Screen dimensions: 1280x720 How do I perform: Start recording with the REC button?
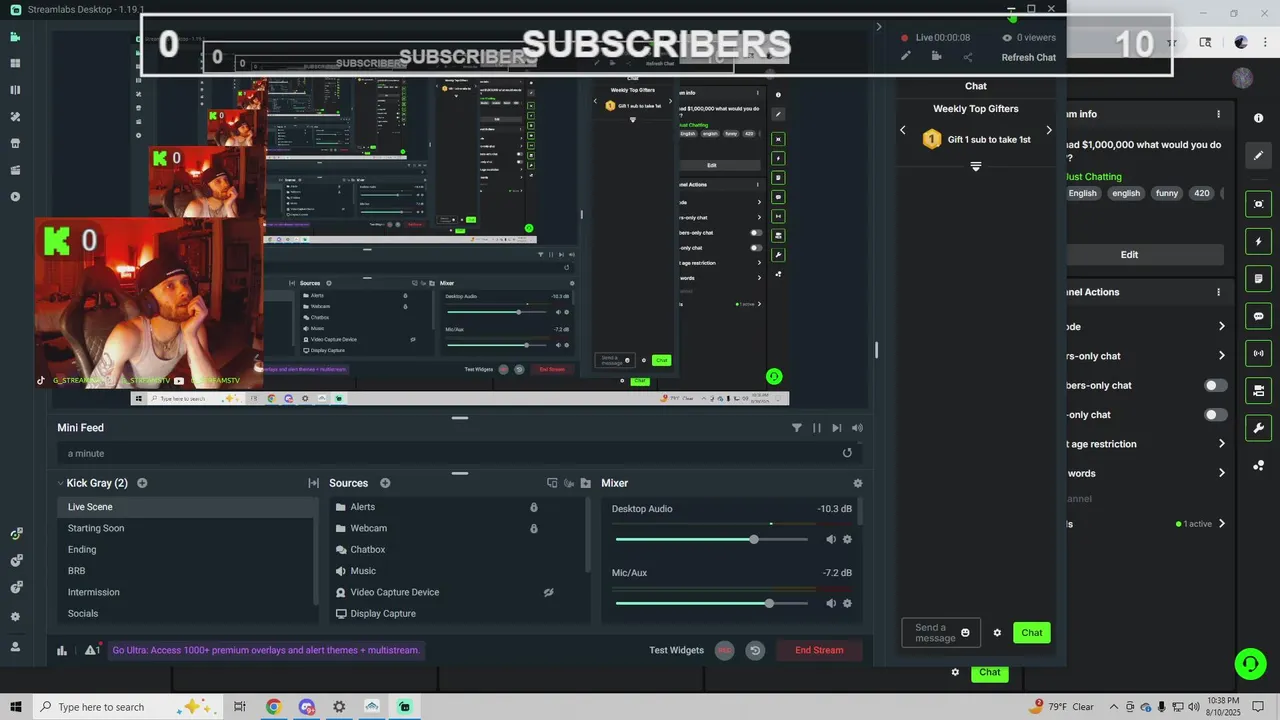coord(725,650)
